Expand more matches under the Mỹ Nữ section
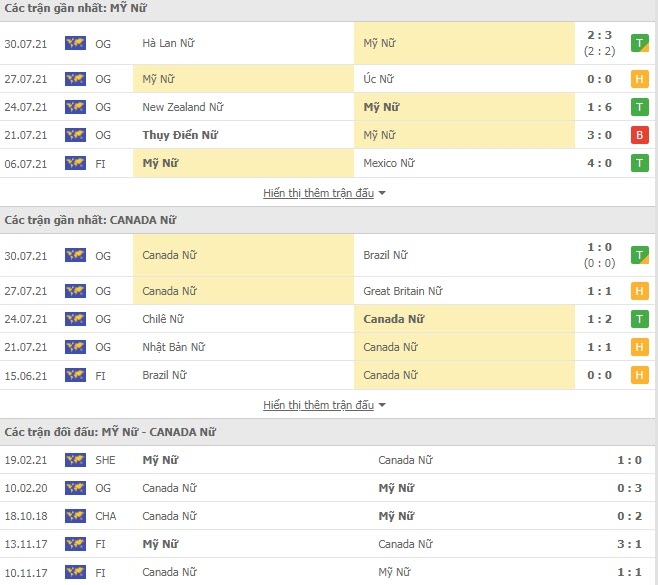The image size is (658, 585). pyautogui.click(x=319, y=193)
